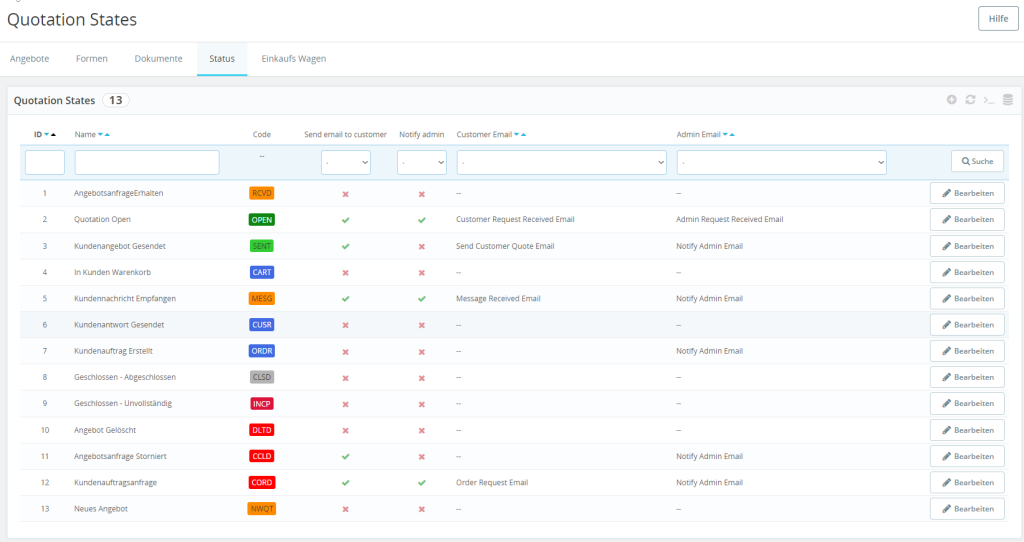1024x542 pixels.
Task: Toggle send email for AngebotsanfrageErhalten
Action: (x=345, y=194)
